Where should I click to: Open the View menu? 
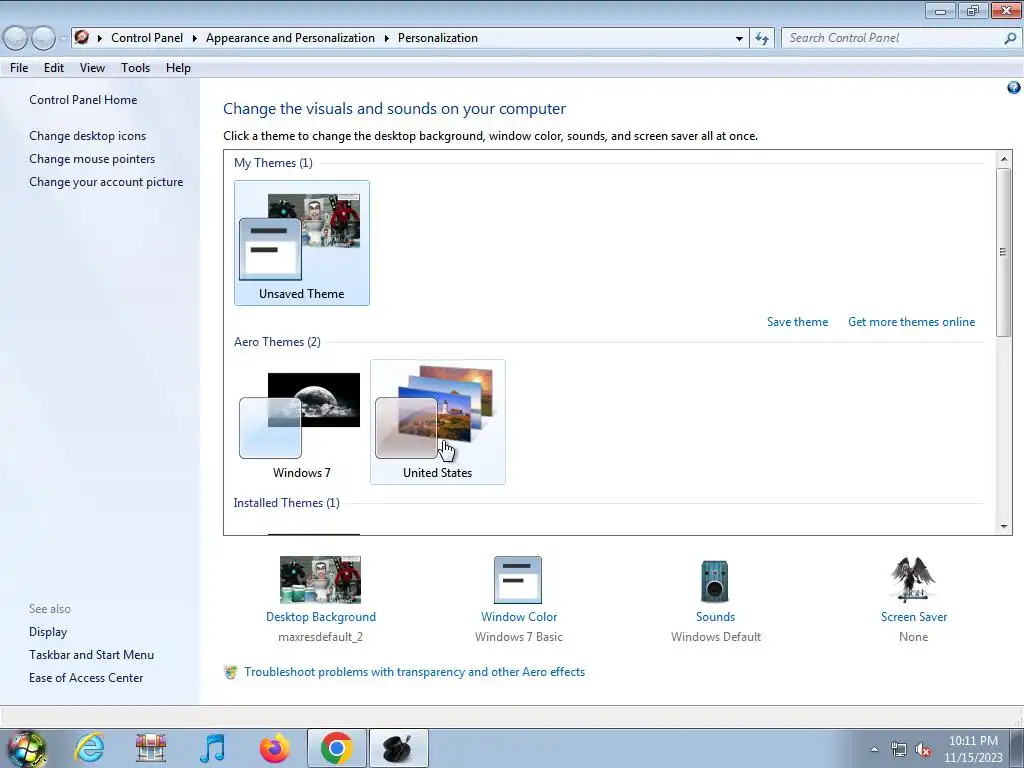[x=92, y=68]
